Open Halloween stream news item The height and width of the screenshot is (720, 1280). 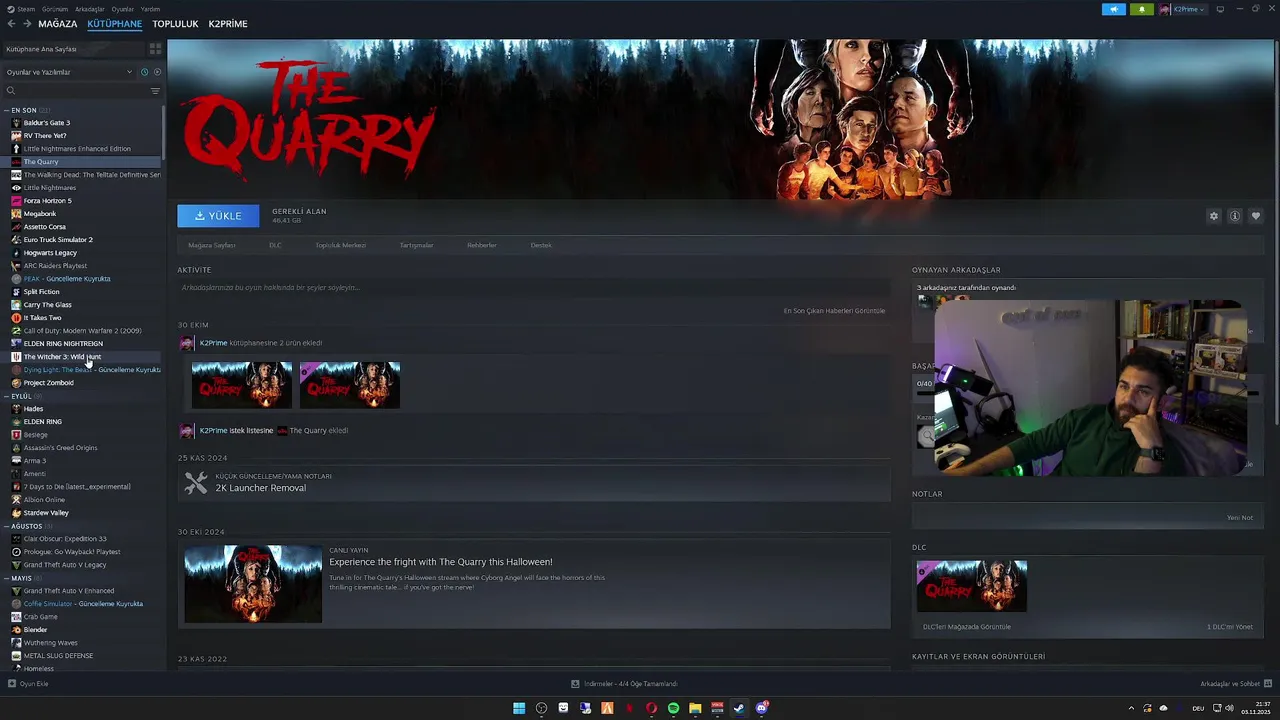coord(534,584)
